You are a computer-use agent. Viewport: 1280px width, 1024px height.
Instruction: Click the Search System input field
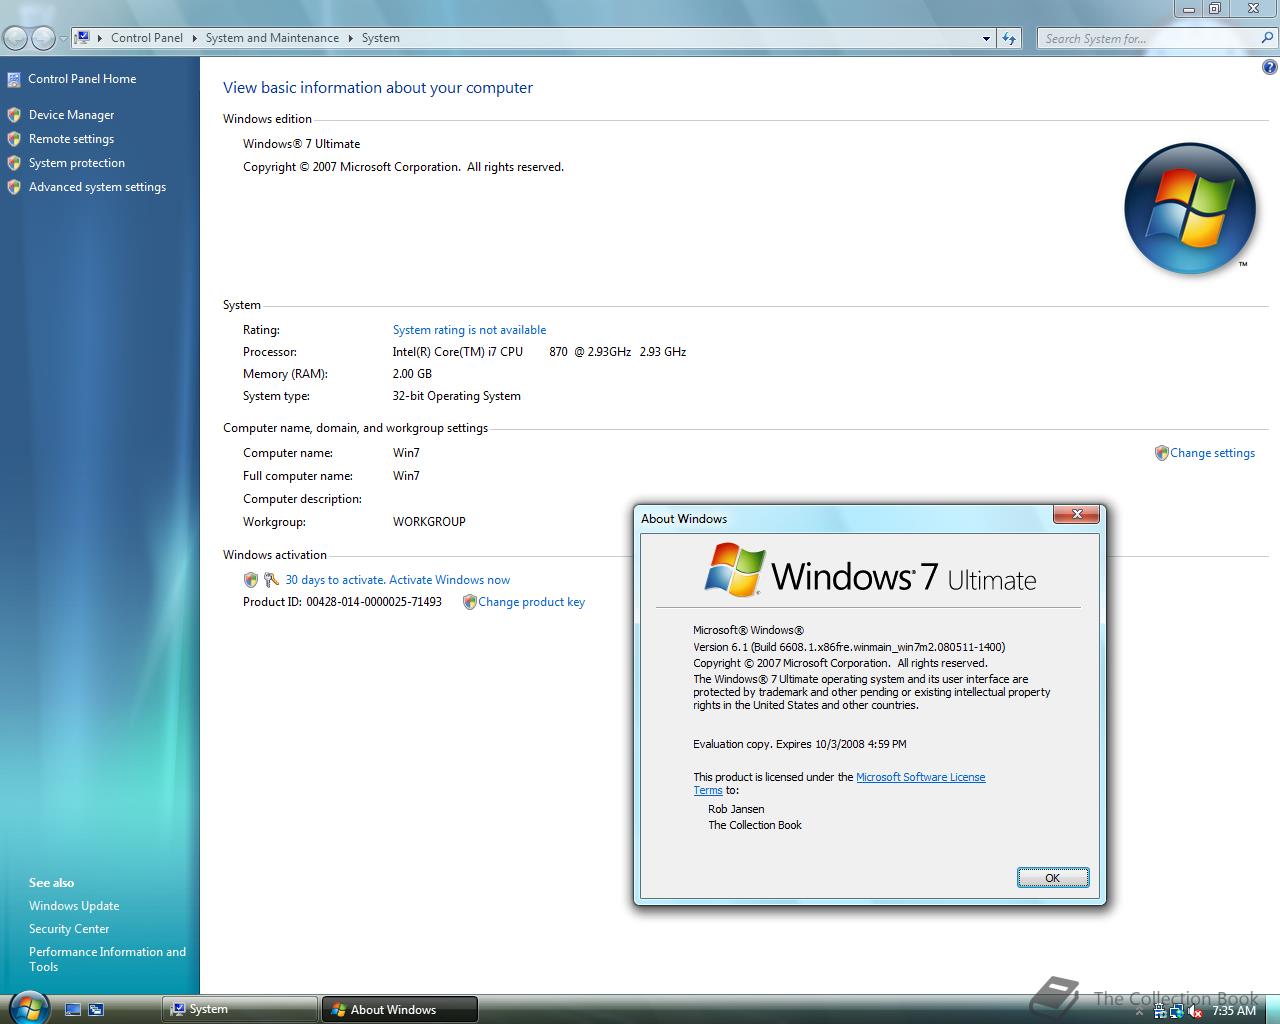click(1150, 38)
